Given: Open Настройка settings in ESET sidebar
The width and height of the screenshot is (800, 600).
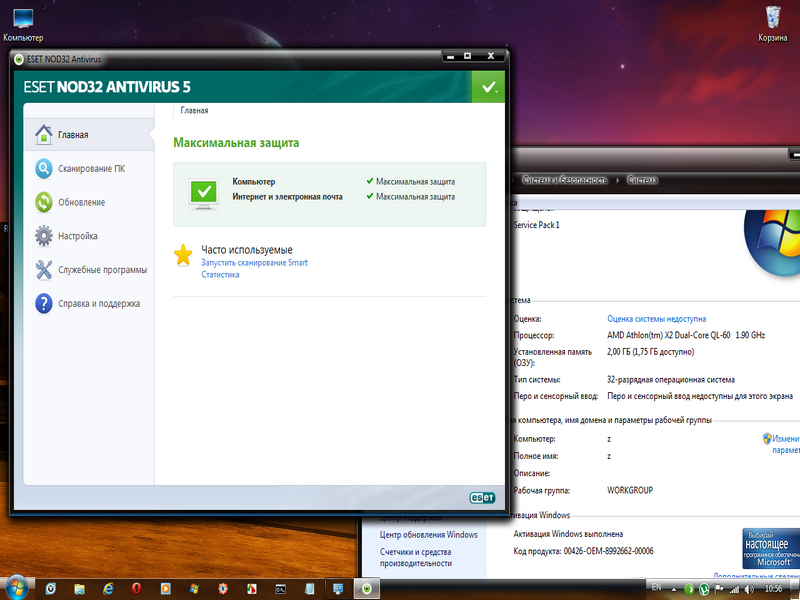Looking at the screenshot, I should tap(88, 236).
